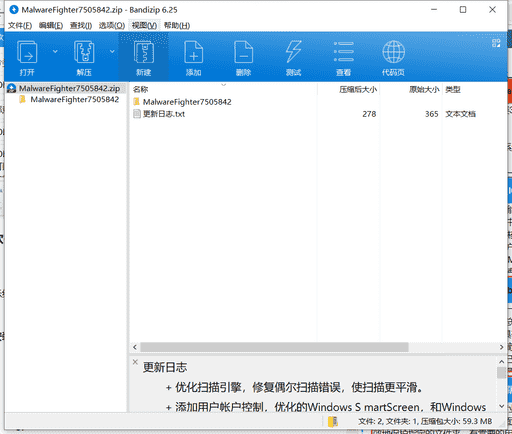Click horizontal scrollbar left arrow
This screenshot has width=512, height=434.
(x=135, y=347)
